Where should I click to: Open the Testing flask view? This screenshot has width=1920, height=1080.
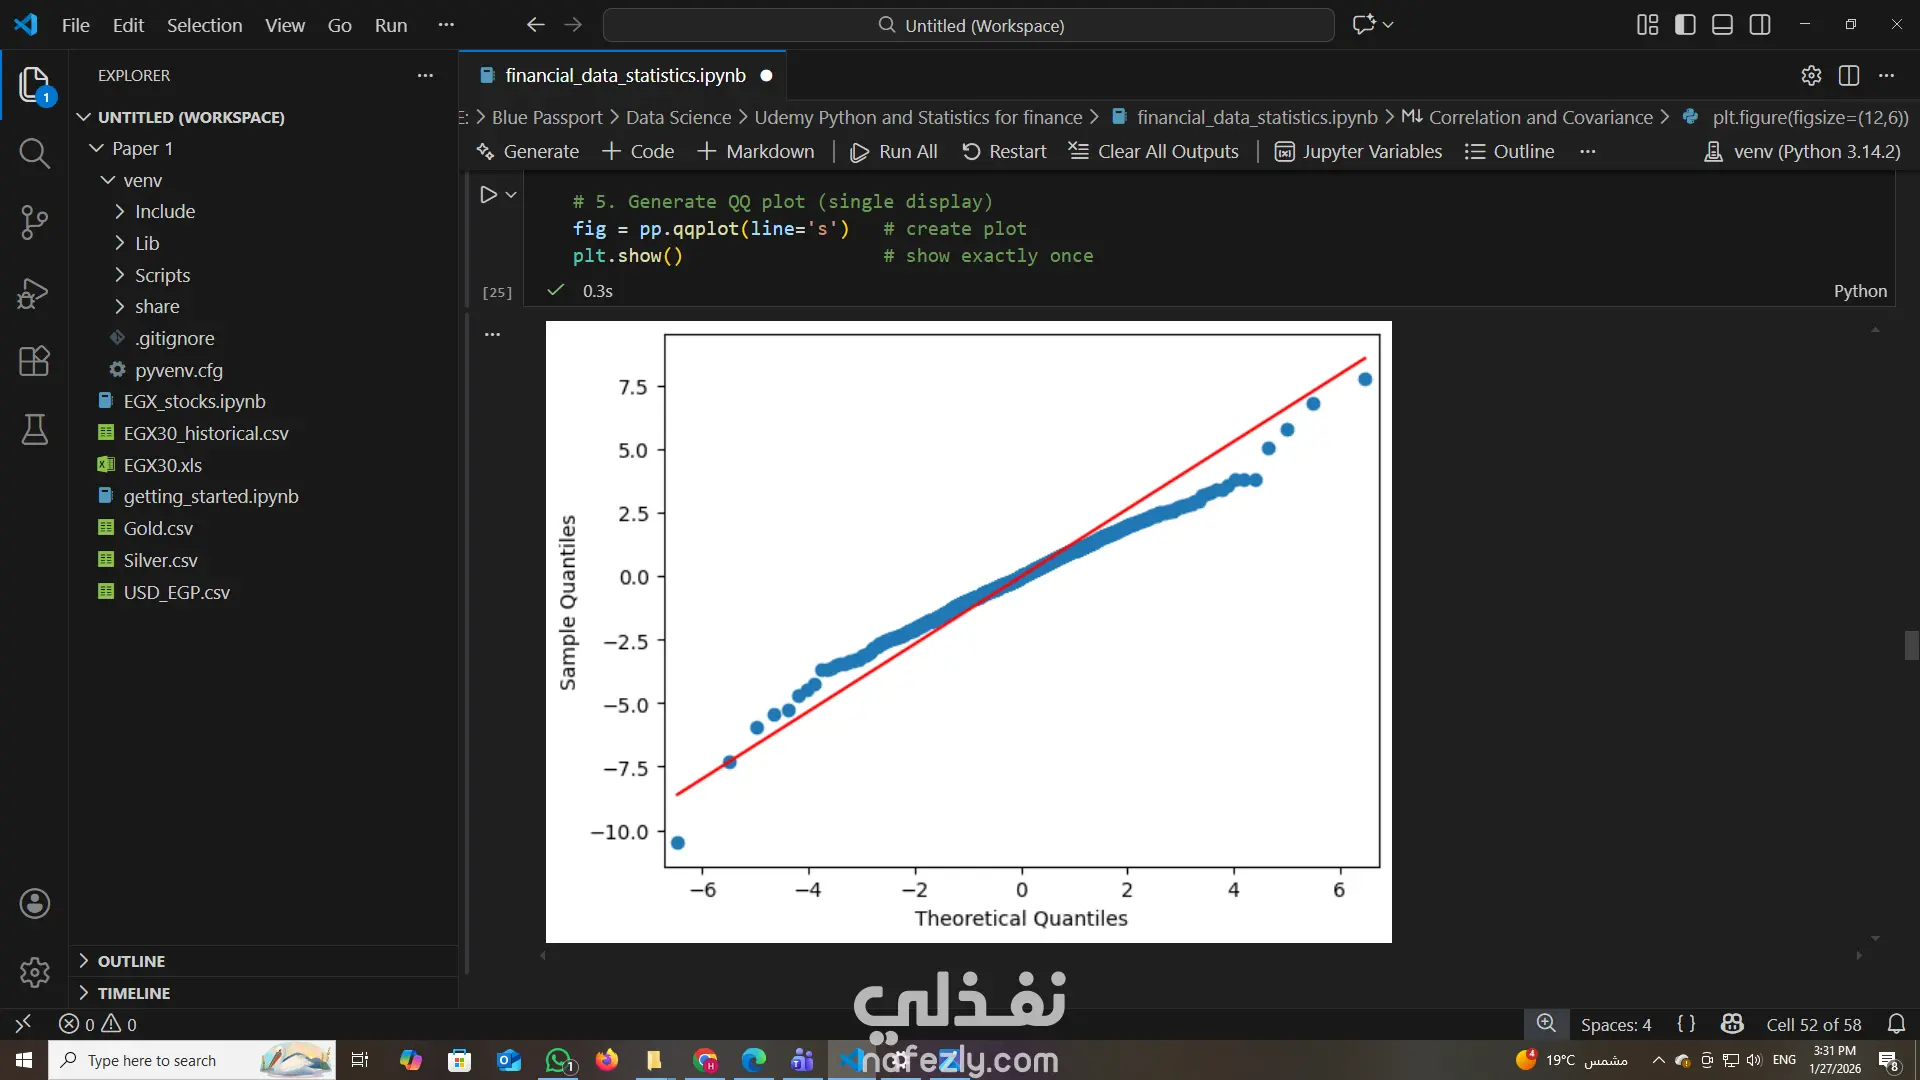point(34,430)
